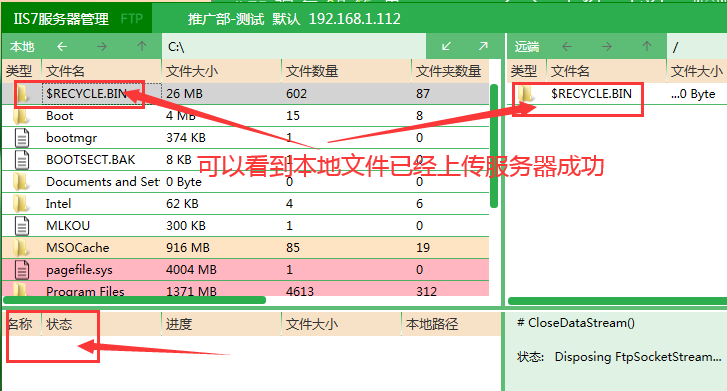Click the remote ...0 Byte size cell
This screenshot has width=727, height=391.
[693, 94]
